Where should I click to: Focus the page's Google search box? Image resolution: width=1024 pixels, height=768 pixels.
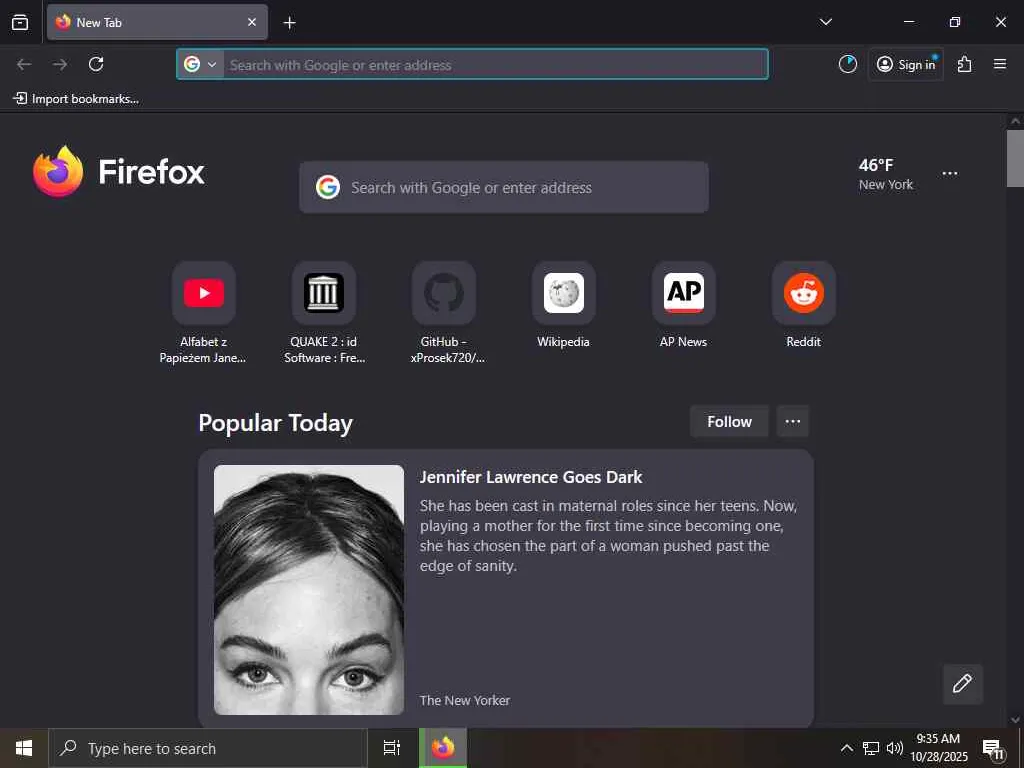point(504,187)
